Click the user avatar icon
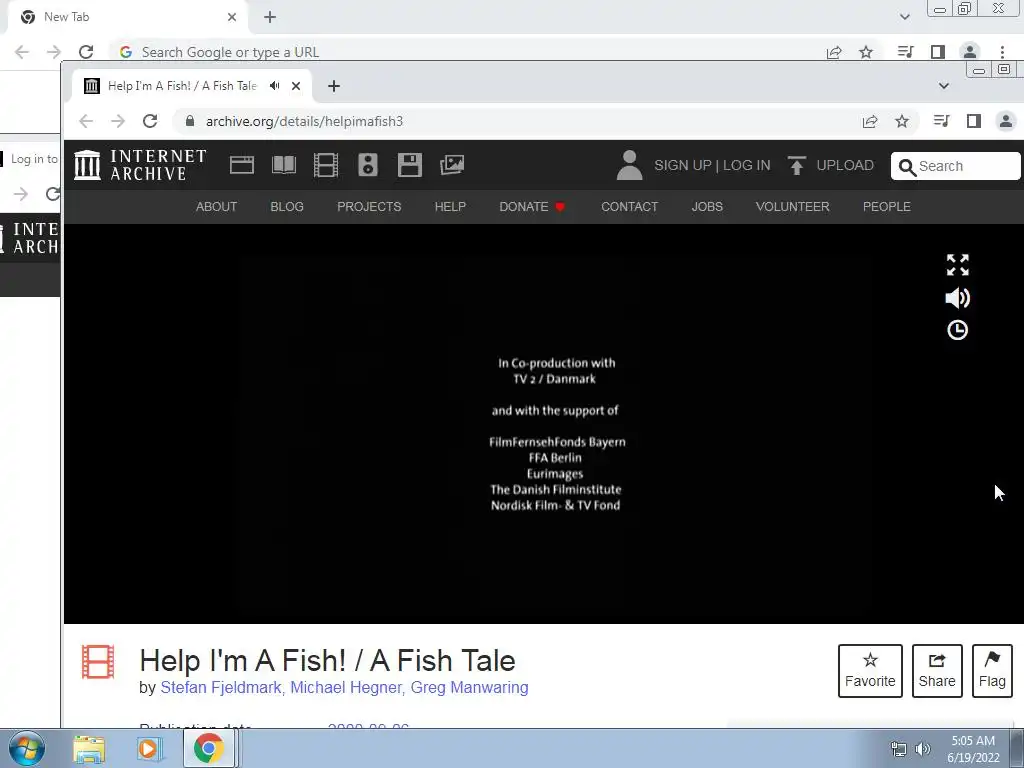 630,165
